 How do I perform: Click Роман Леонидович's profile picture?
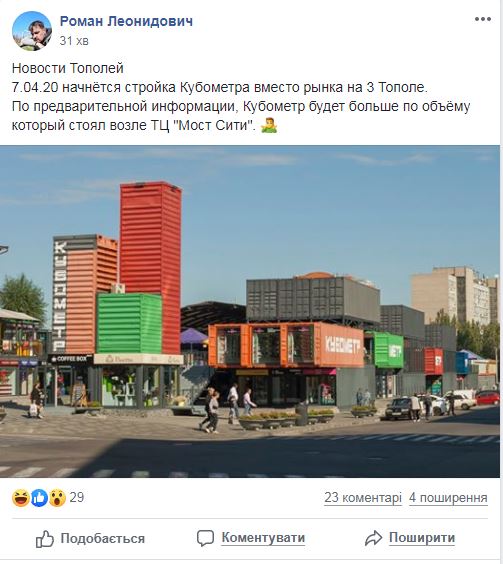(x=32, y=31)
